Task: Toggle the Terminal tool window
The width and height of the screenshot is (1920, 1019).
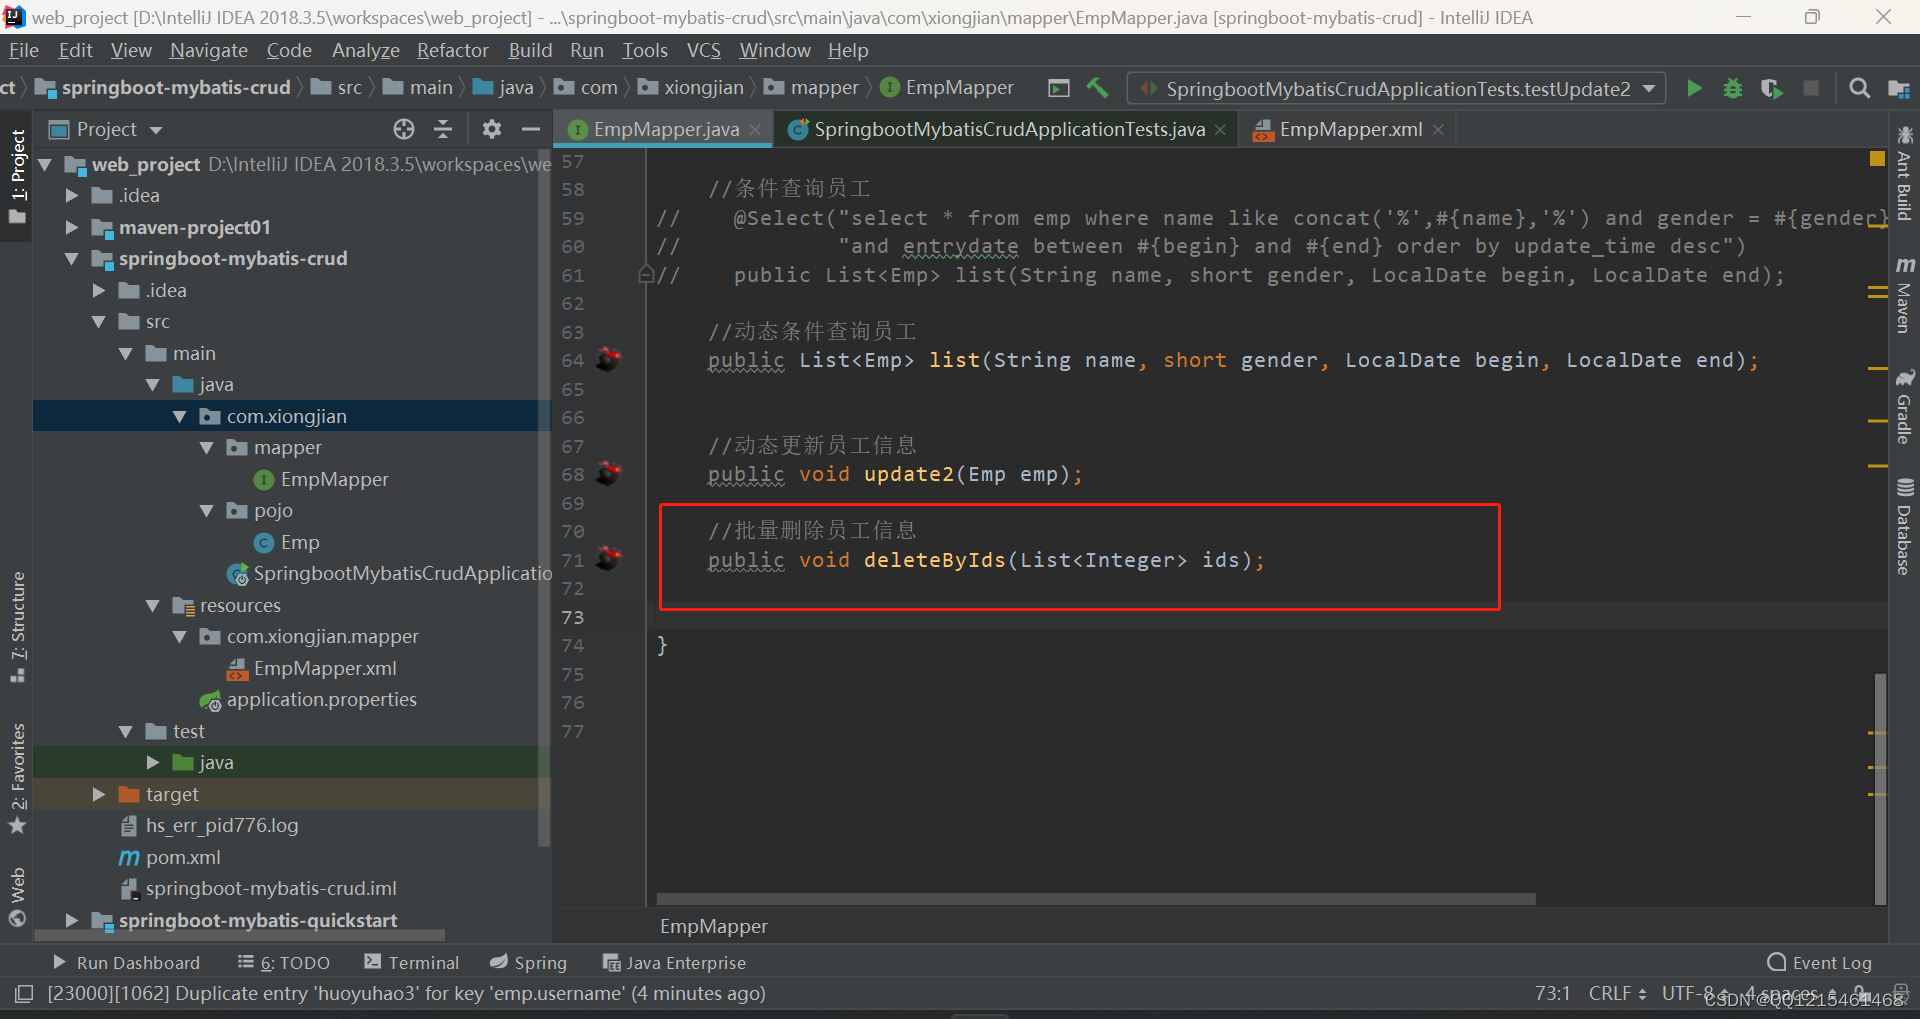Action: 412,962
